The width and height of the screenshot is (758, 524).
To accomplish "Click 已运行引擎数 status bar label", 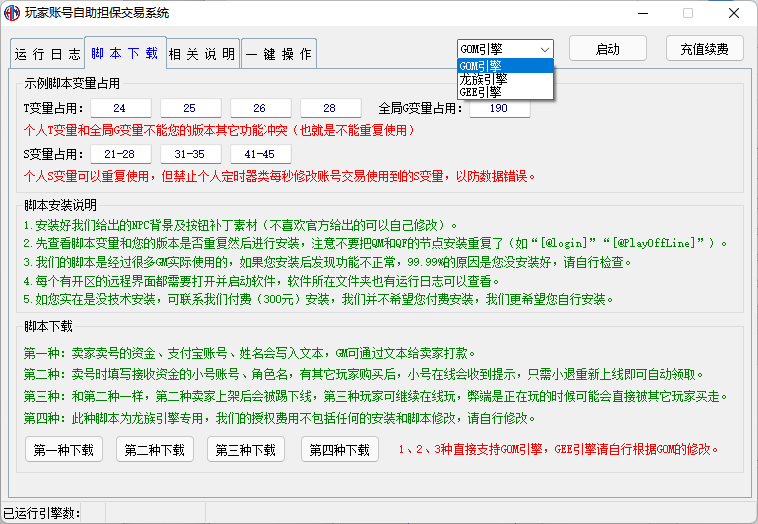I will [42, 513].
